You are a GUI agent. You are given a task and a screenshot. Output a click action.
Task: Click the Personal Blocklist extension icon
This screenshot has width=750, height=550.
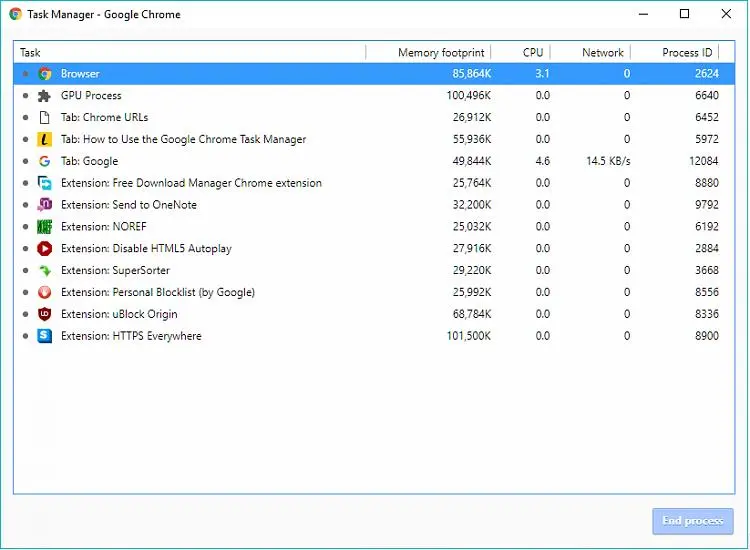44,292
